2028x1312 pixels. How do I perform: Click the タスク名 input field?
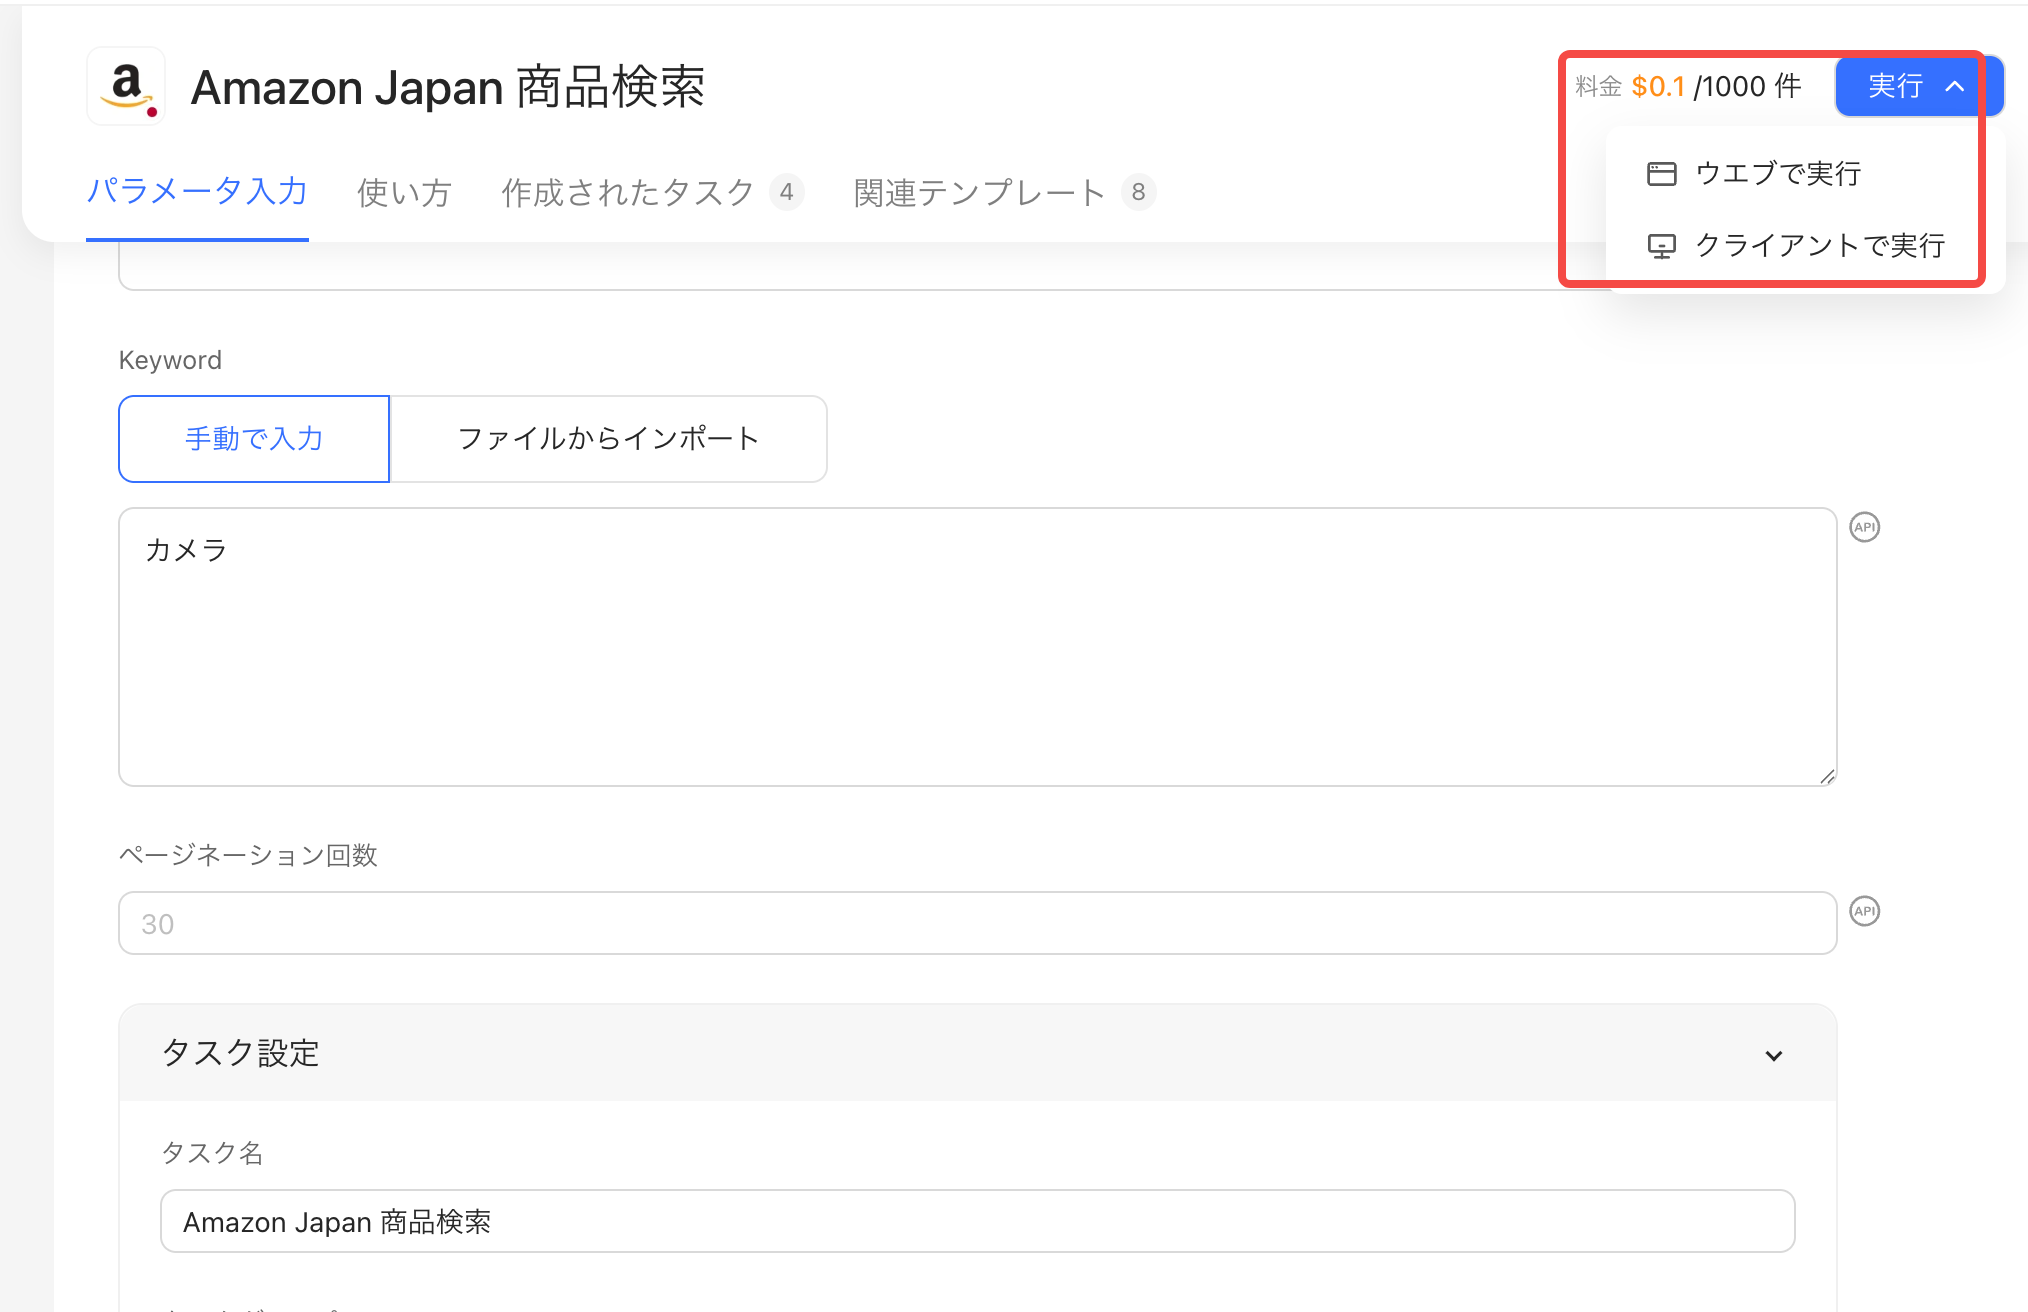(977, 1221)
